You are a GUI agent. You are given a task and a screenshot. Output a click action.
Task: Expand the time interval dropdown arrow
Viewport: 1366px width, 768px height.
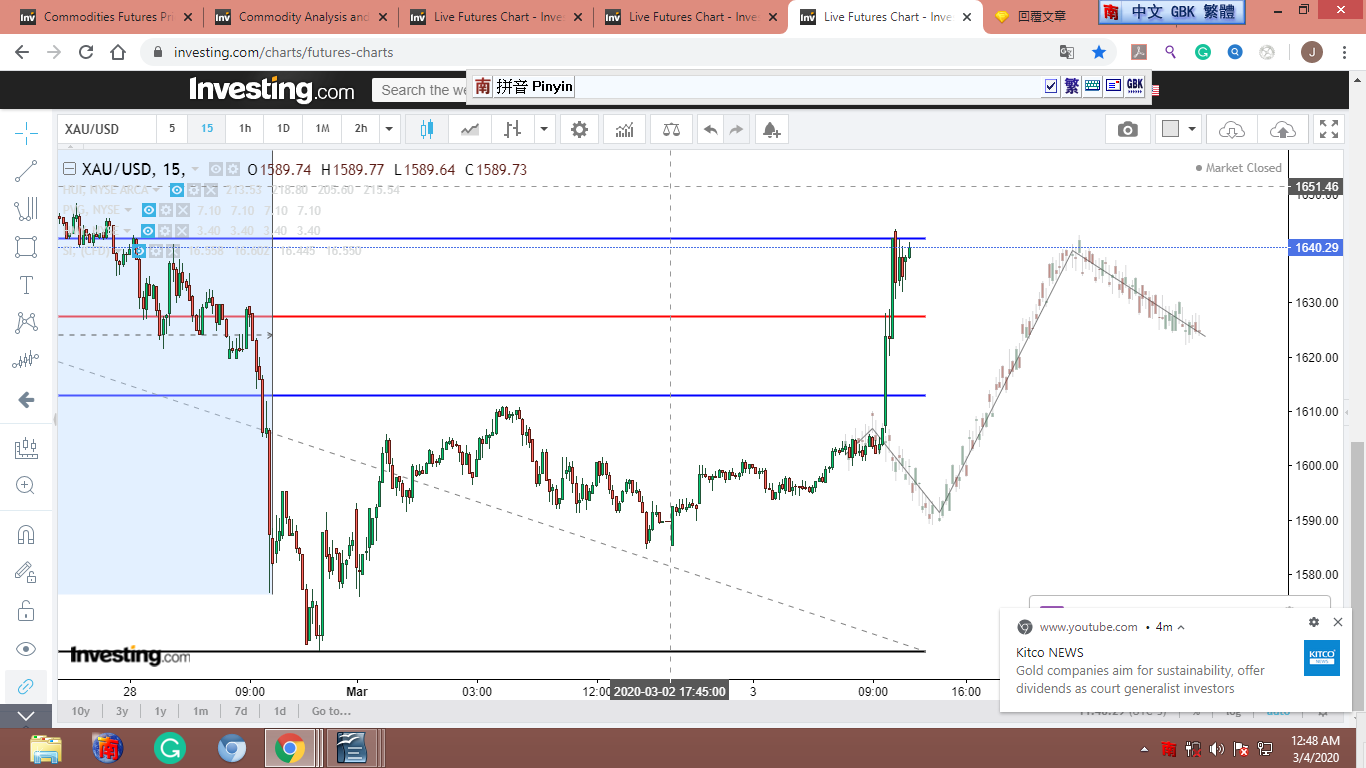390,129
